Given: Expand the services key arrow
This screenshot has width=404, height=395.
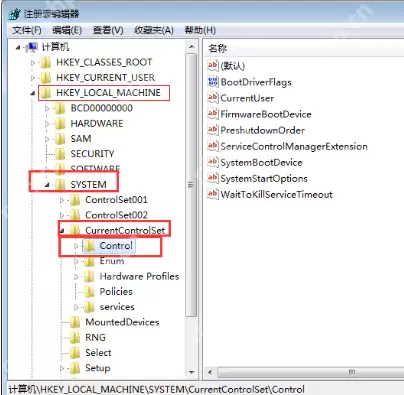Looking at the screenshot, I should [x=76, y=307].
